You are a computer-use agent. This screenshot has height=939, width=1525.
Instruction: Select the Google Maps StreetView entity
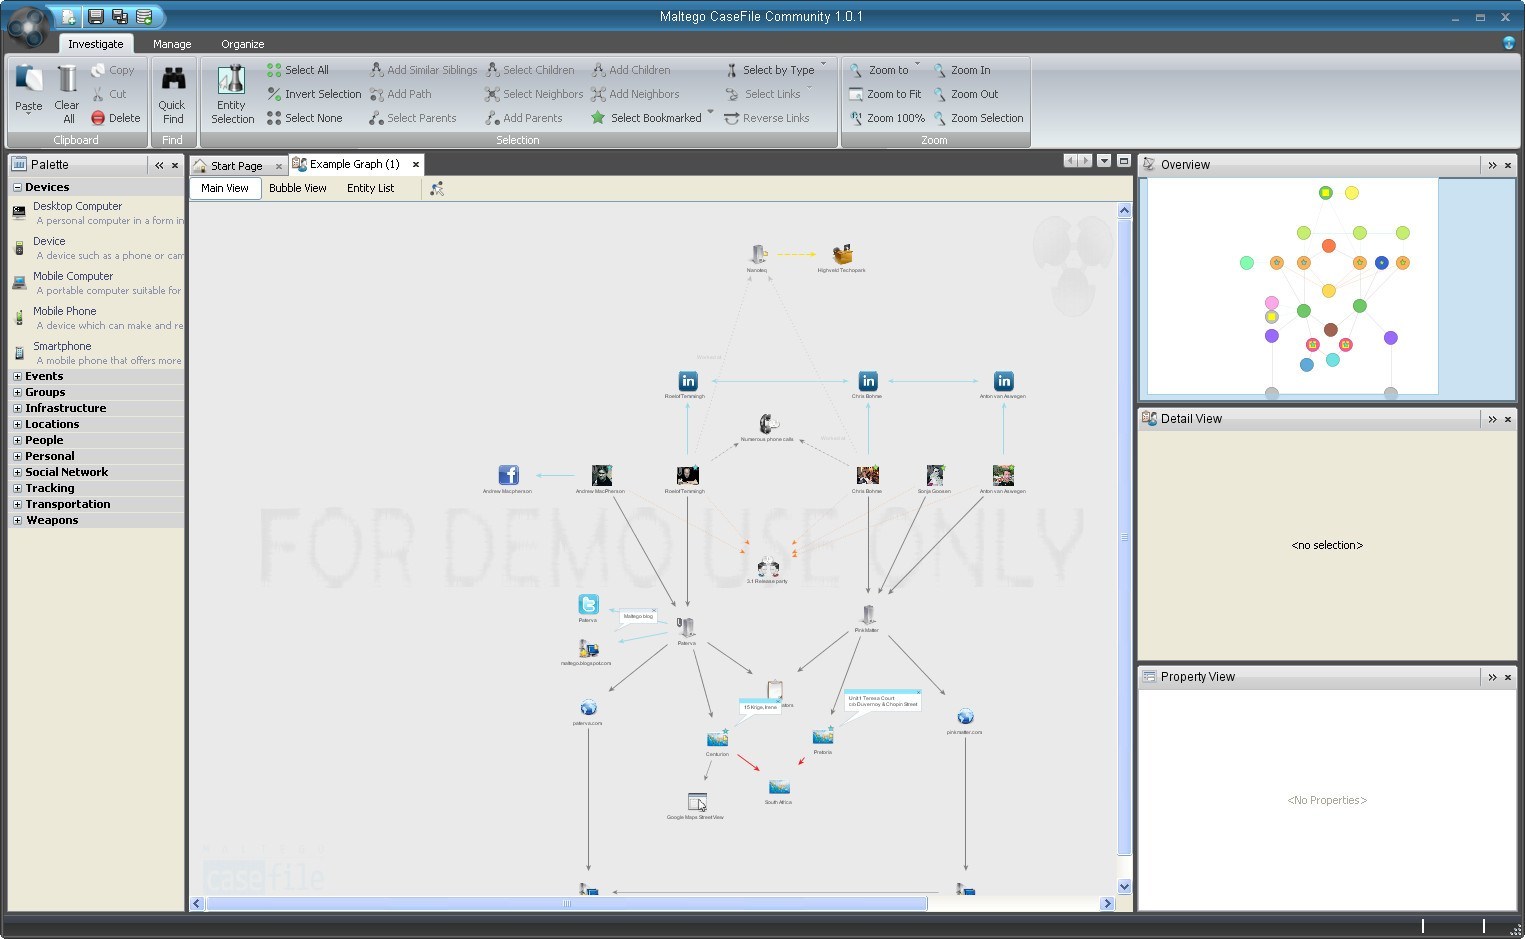pos(697,802)
